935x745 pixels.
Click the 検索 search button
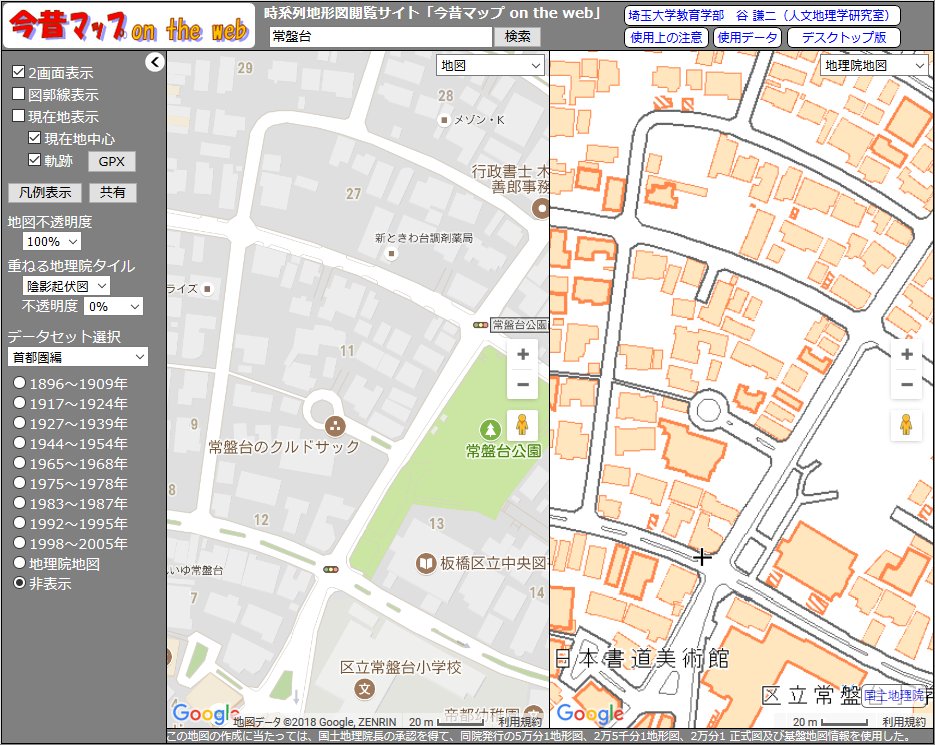coord(517,36)
